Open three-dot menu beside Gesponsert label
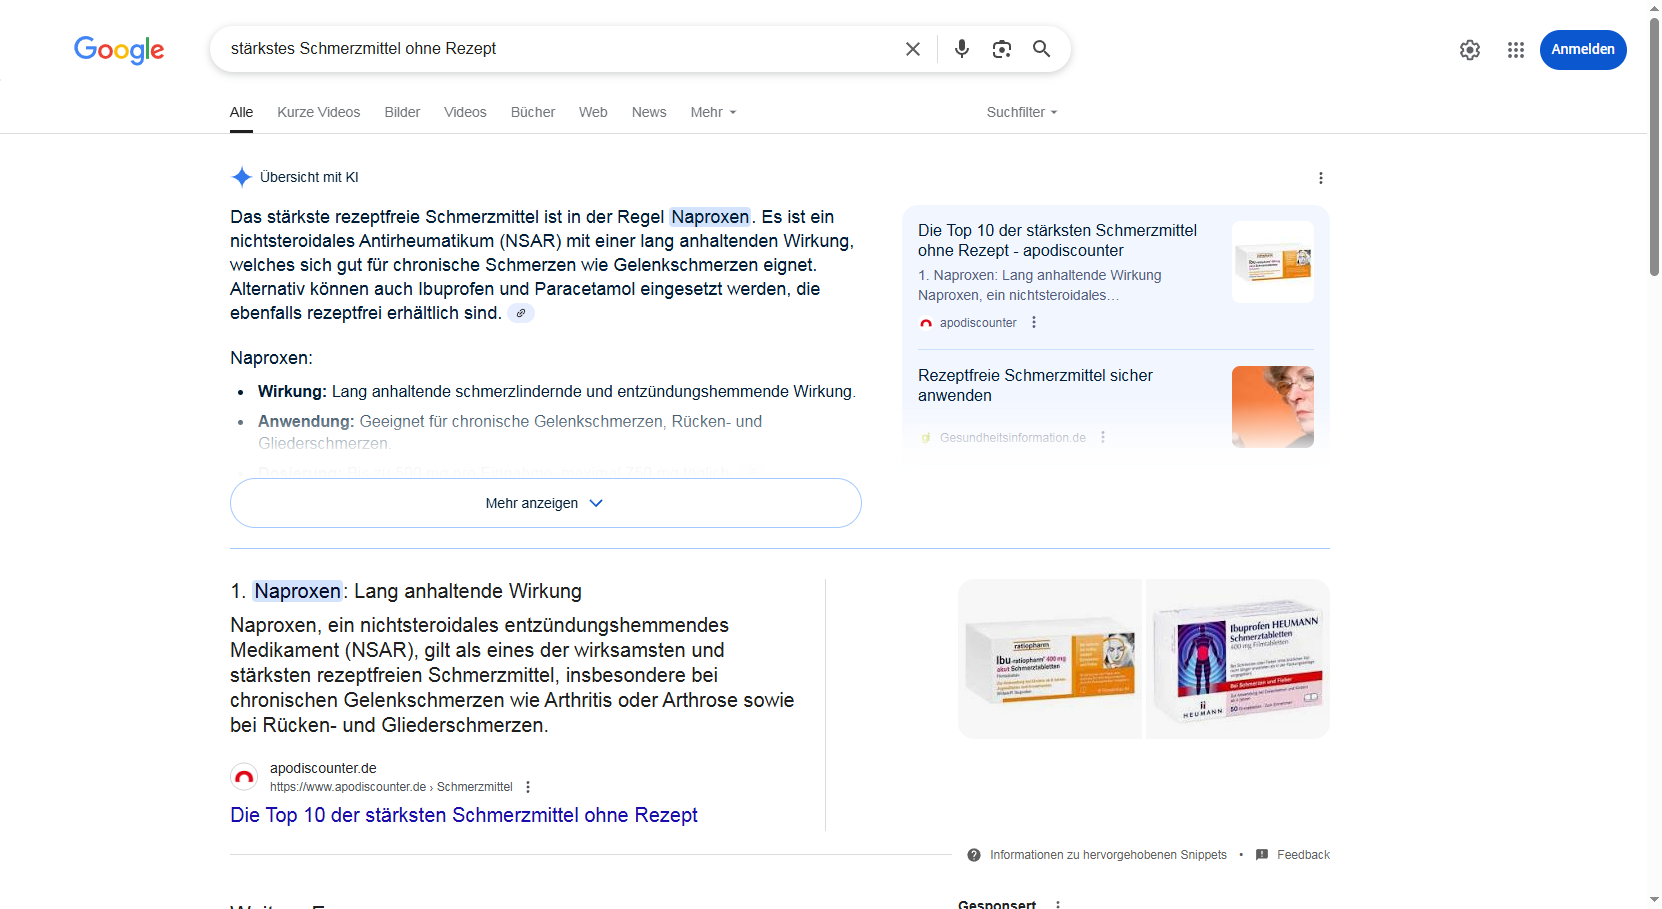This screenshot has height=909, width=1662. pos(1058,904)
